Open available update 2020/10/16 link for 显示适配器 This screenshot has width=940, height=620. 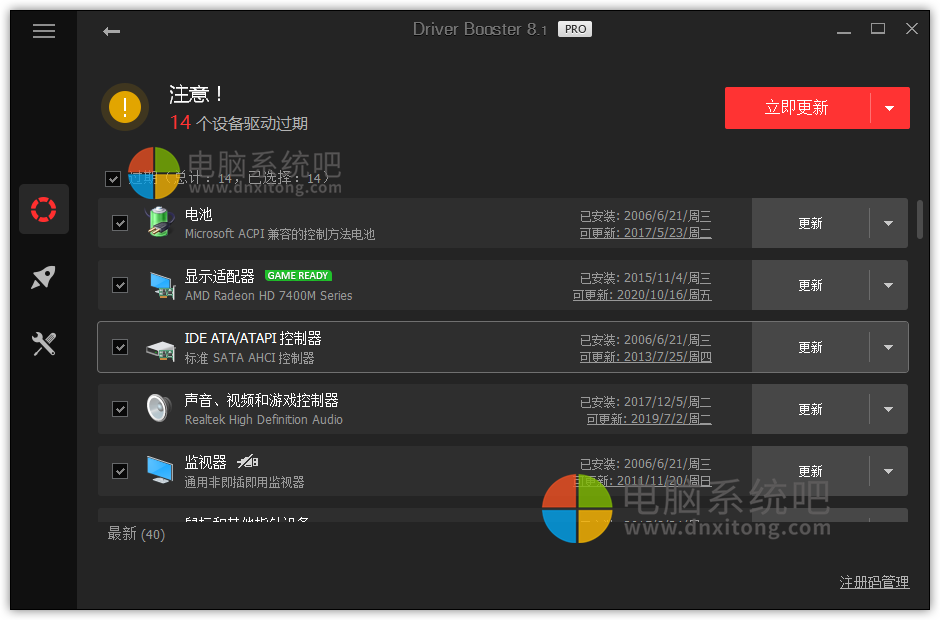[x=642, y=294]
